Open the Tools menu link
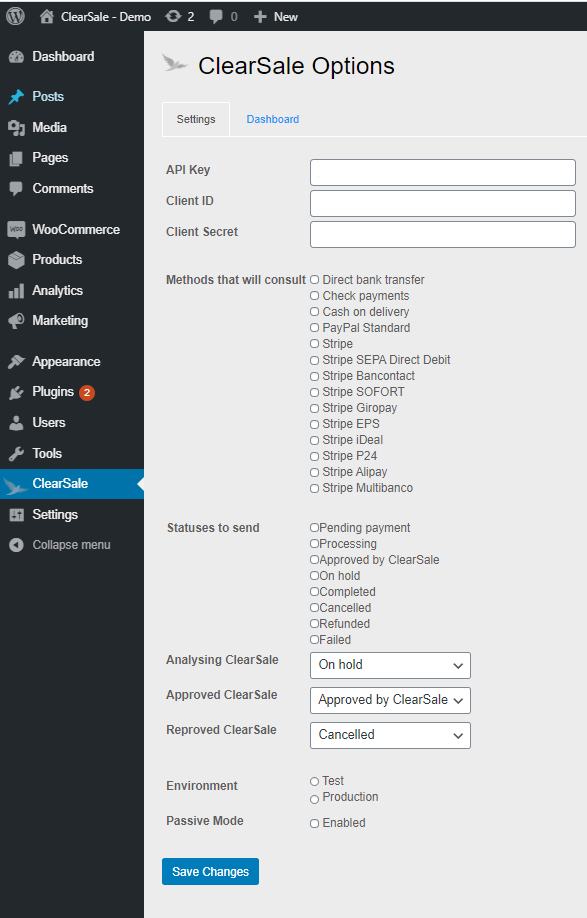The image size is (587, 918). coord(47,454)
